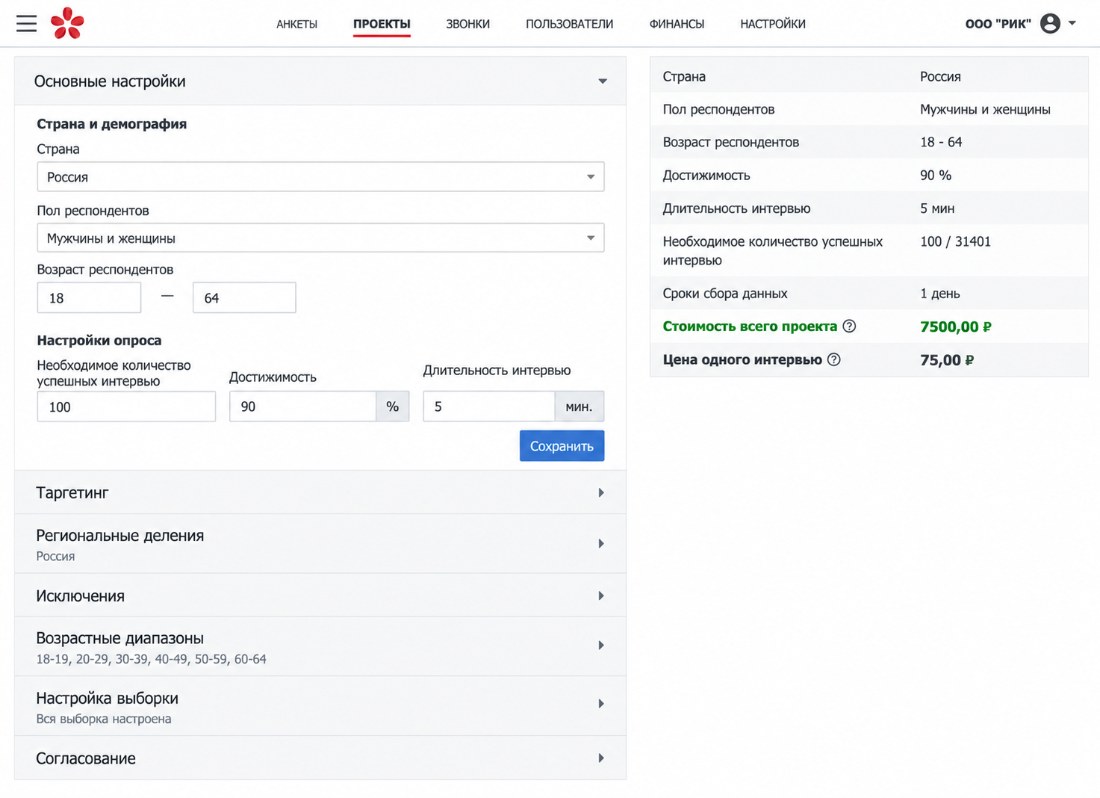Expand the Исключения section
Image resolution: width=1100 pixels, height=798 pixels.
click(321, 596)
